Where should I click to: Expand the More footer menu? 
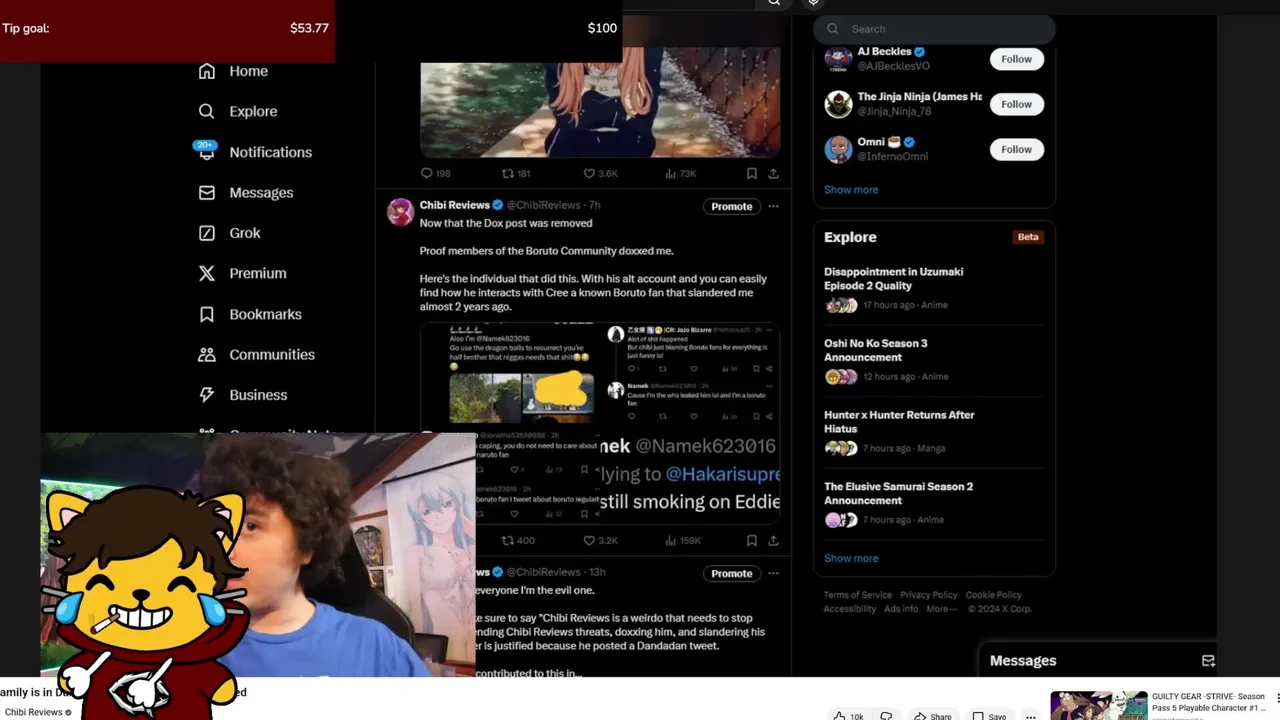click(942, 609)
